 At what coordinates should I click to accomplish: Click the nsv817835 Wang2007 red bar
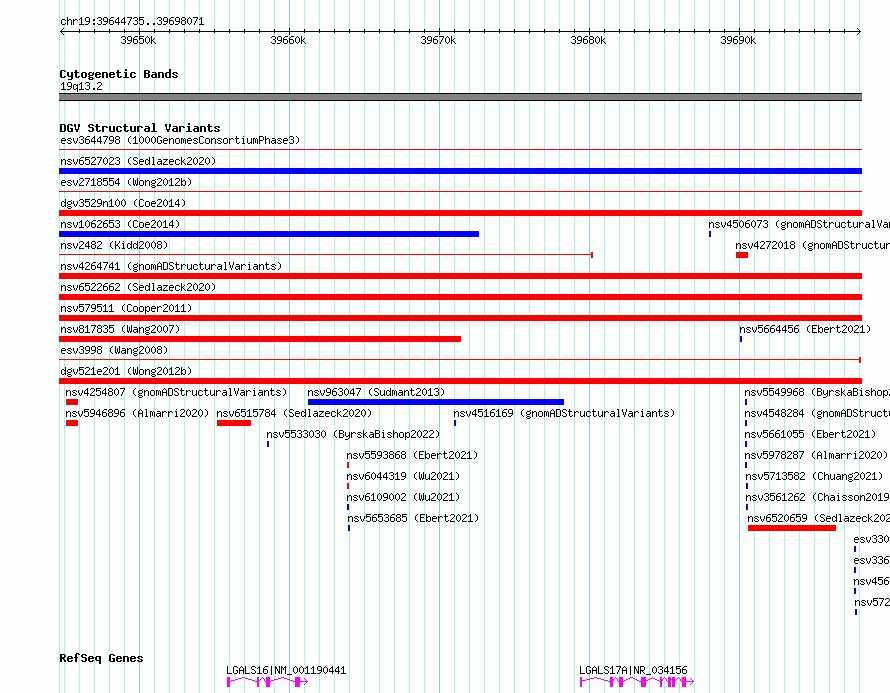click(260, 339)
